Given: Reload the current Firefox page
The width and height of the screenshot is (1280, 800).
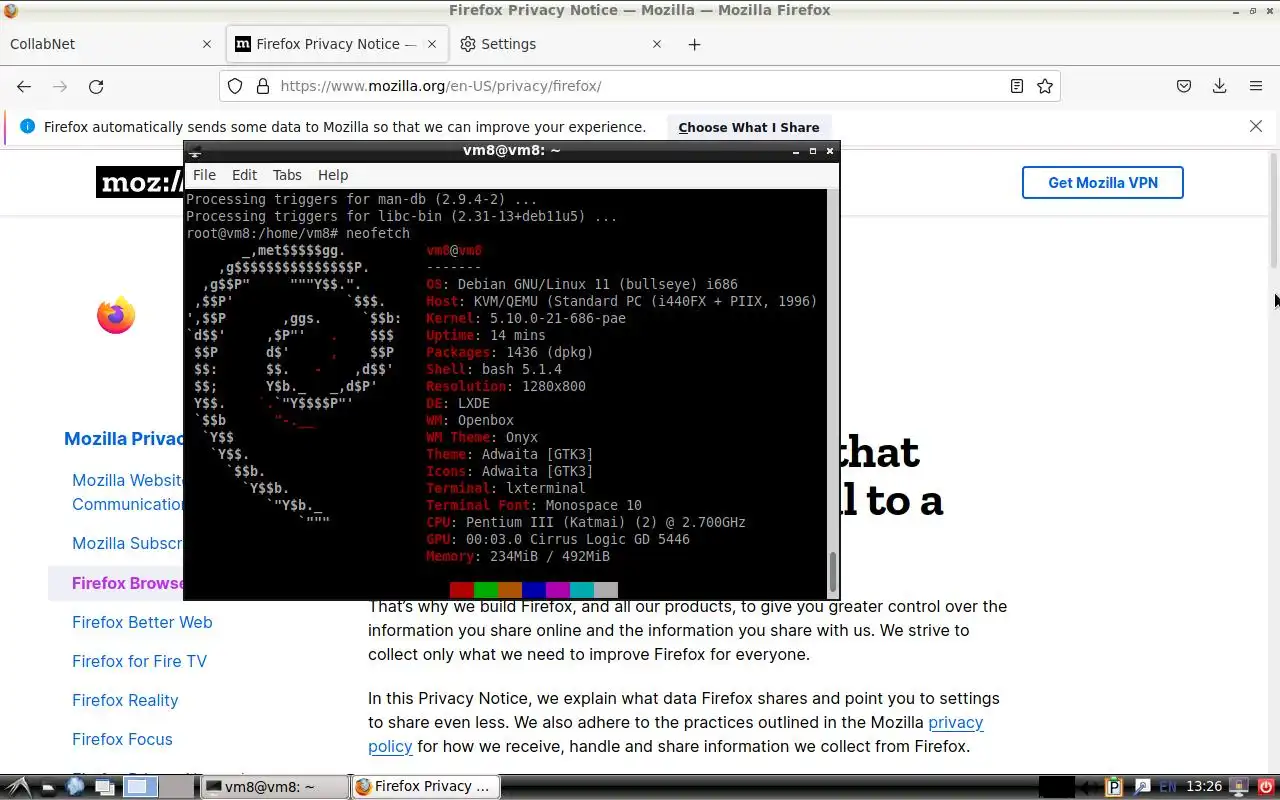Looking at the screenshot, I should (x=96, y=86).
